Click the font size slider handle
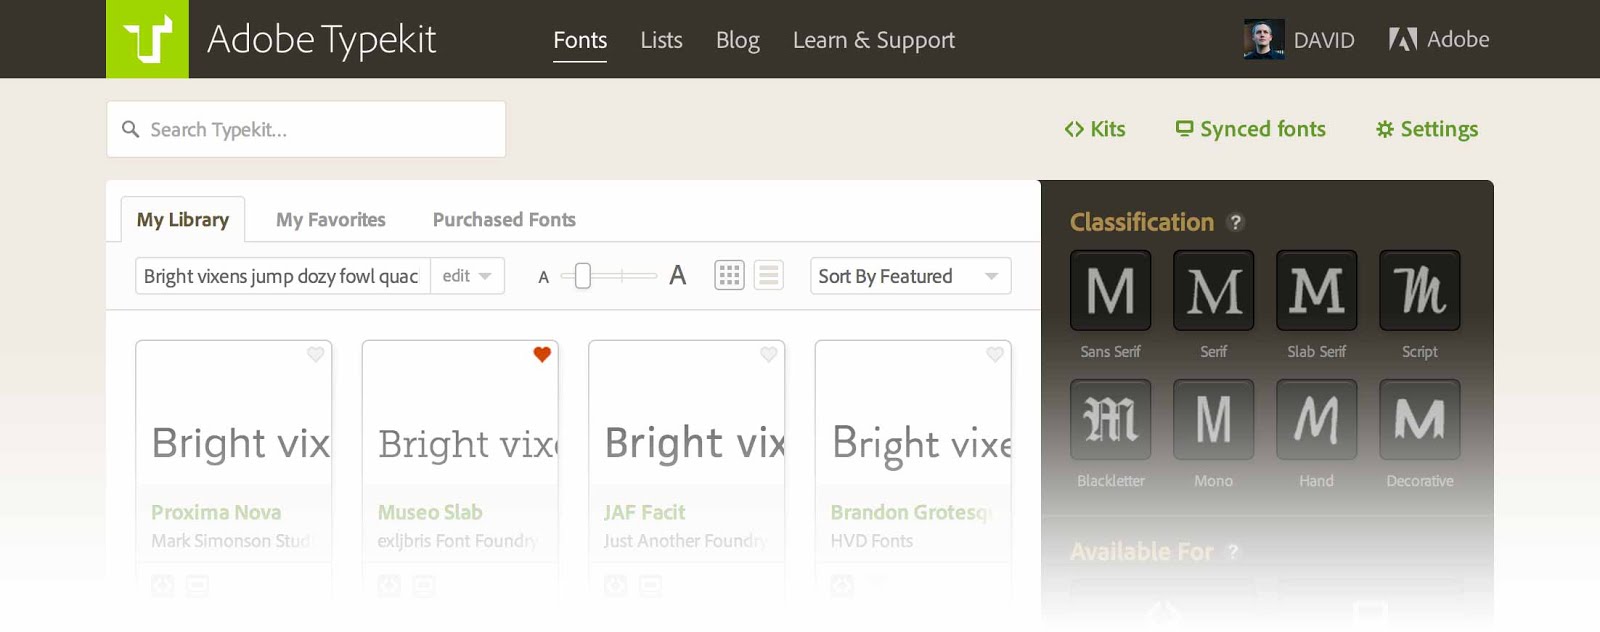The height and width of the screenshot is (632, 1600). pyautogui.click(x=583, y=275)
